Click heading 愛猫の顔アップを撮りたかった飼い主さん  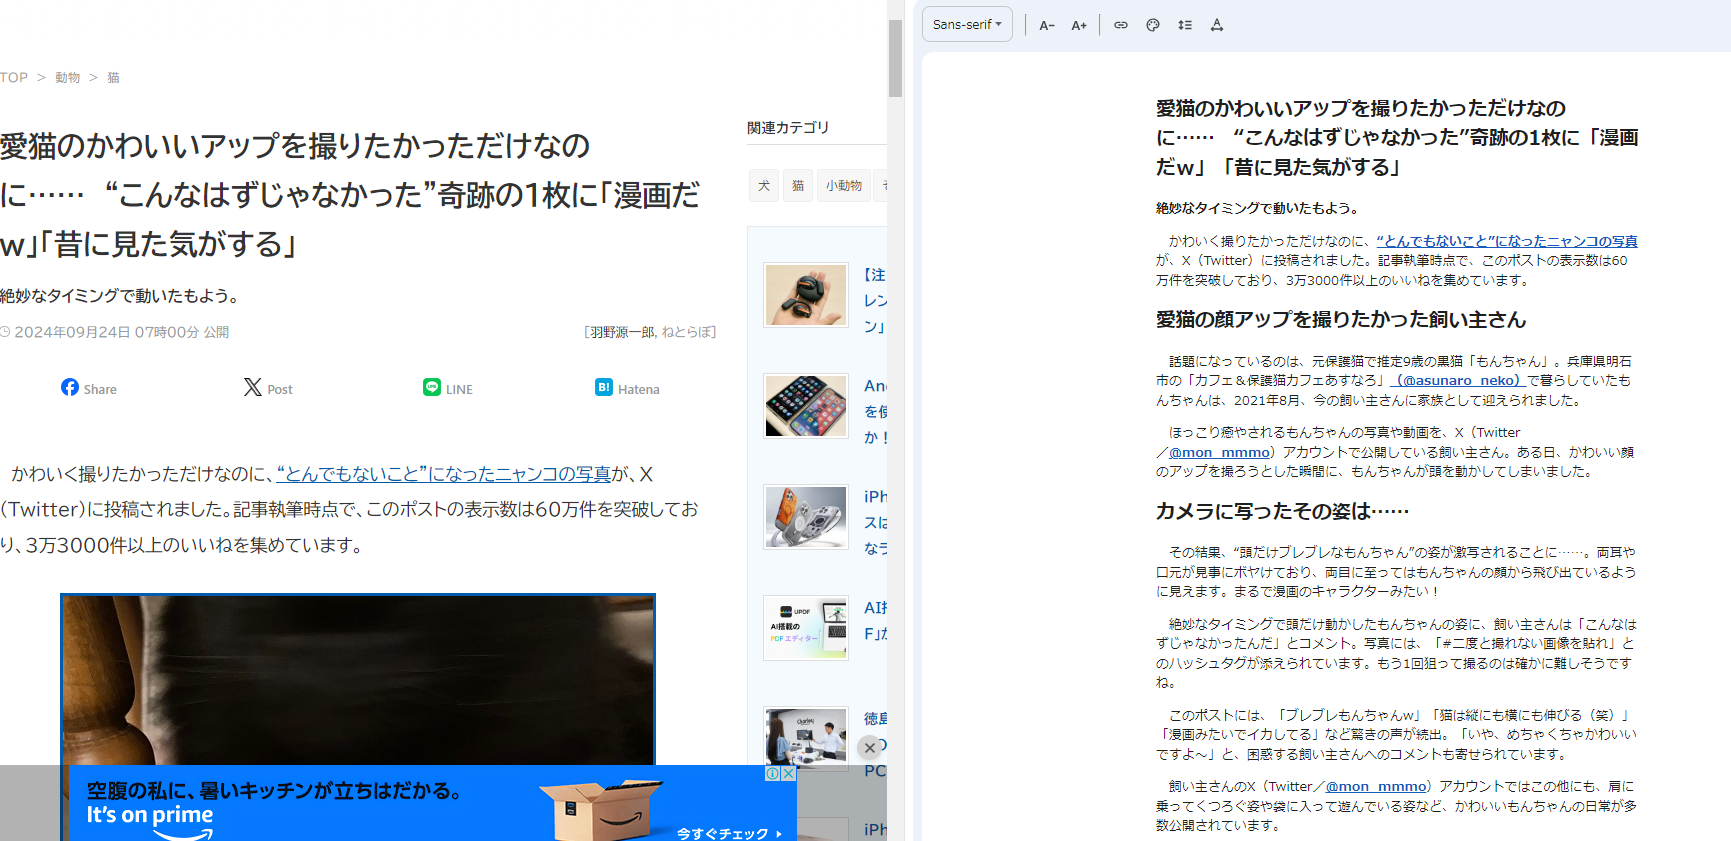click(1341, 319)
